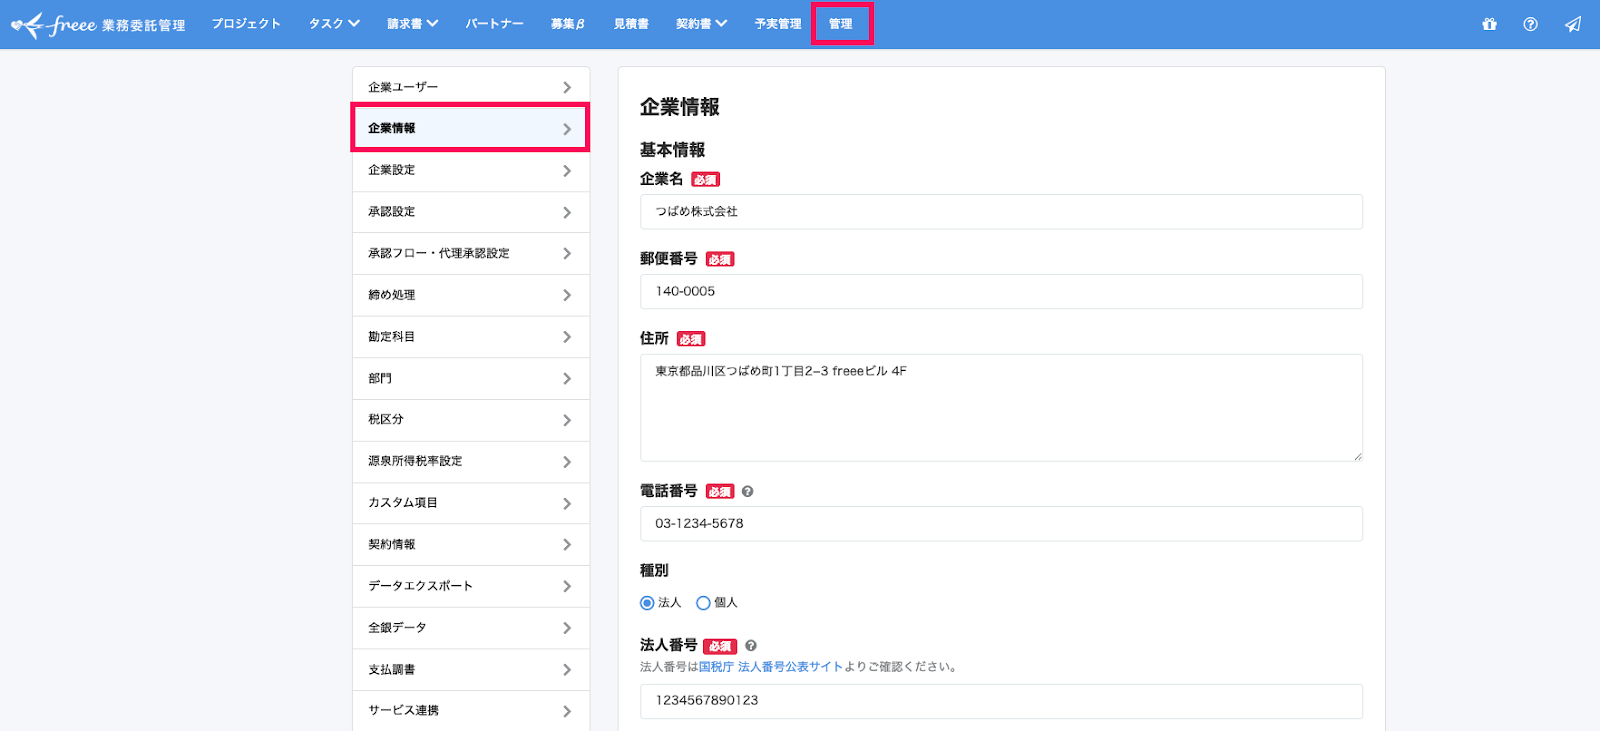The width and height of the screenshot is (1600, 731).
Task: Click chevron on 部門 row
Action: pos(567,379)
